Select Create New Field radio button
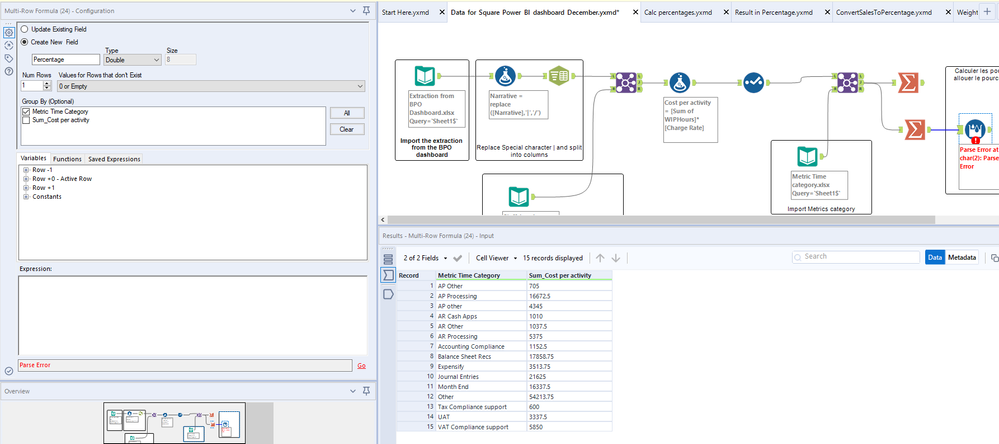Image resolution: width=999 pixels, height=444 pixels. click(25, 41)
